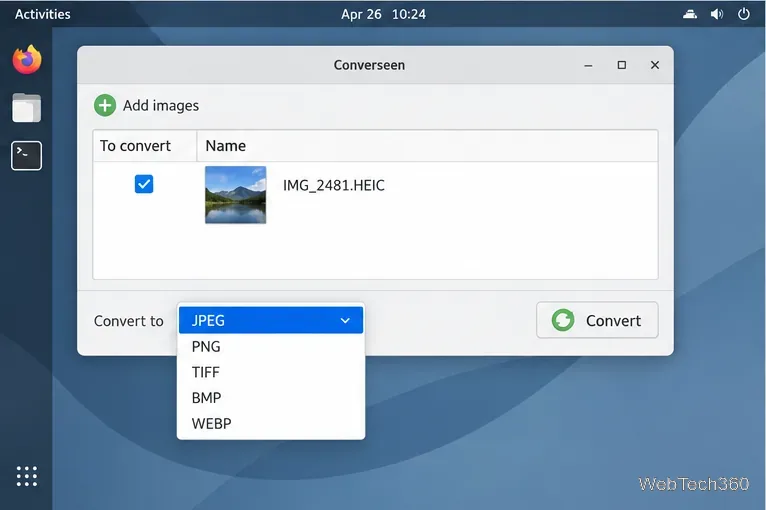Click the mountain lake image thumbnail
766x510 pixels.
(235, 195)
